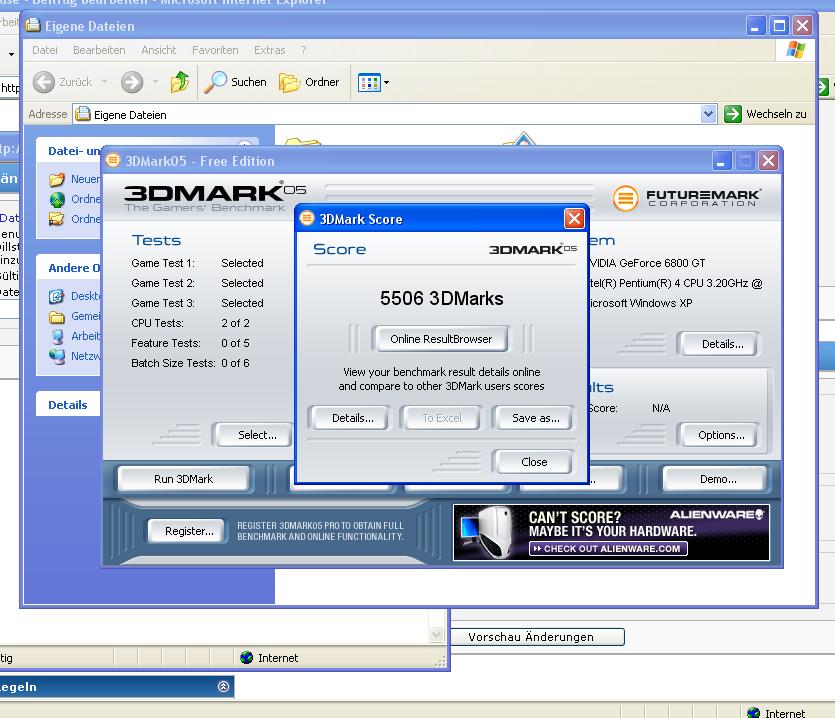Open the ? help menu
The height and width of the screenshot is (718, 835).
304,50
